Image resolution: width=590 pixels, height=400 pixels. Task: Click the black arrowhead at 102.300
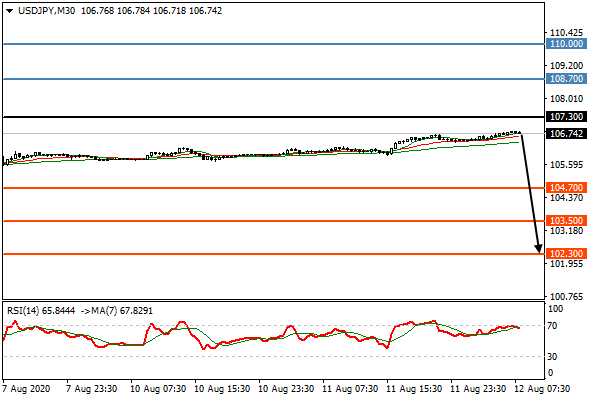[538, 248]
